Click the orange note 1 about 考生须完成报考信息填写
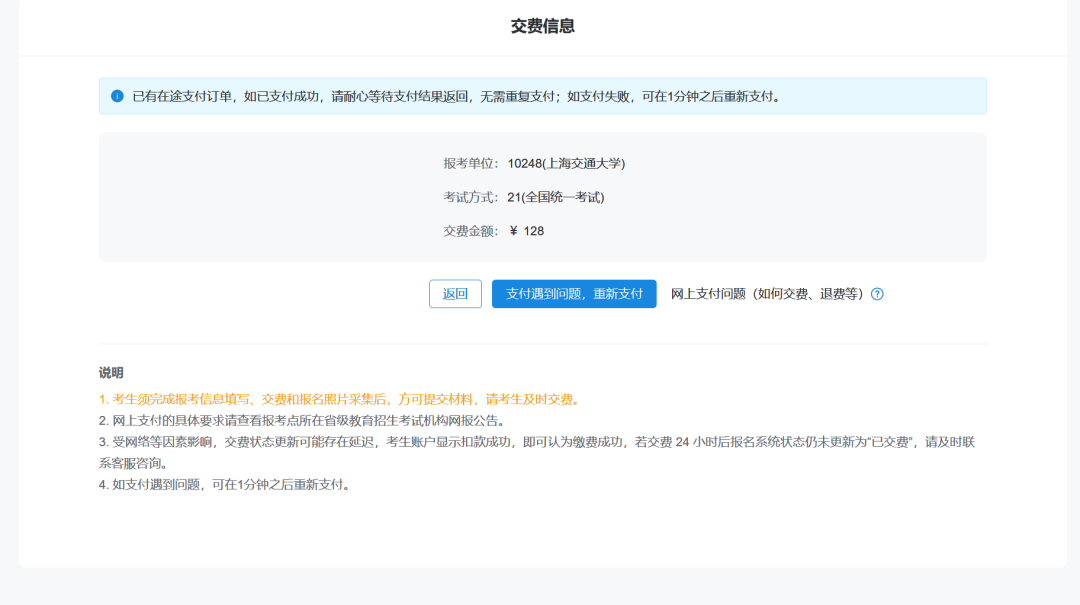This screenshot has width=1080, height=605. point(340,400)
